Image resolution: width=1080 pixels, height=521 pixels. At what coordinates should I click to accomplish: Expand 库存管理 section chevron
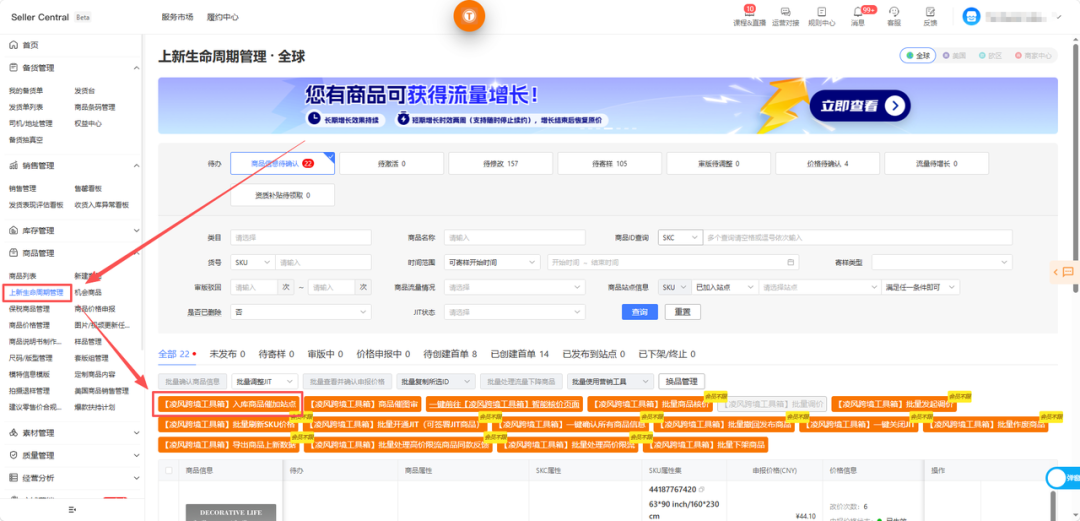[136, 231]
